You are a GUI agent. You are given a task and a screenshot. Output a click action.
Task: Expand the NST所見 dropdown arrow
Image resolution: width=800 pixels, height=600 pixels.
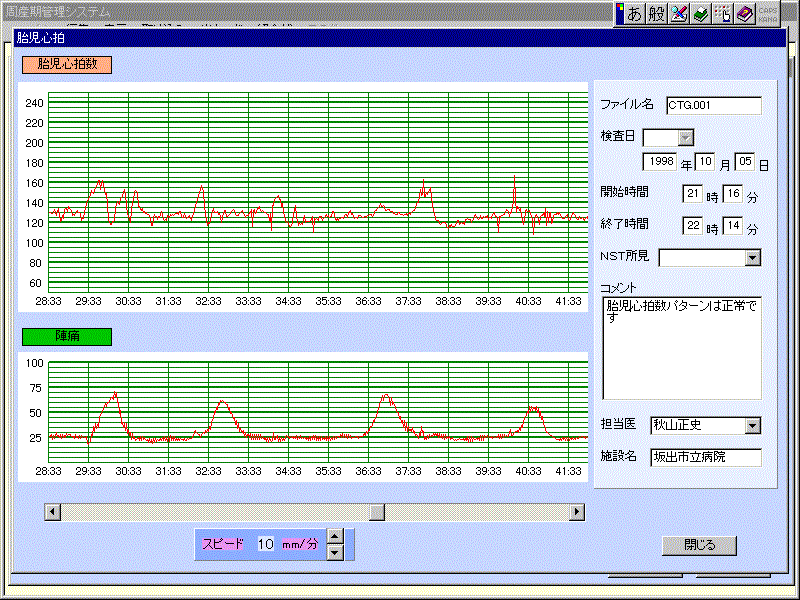pyautogui.click(x=753, y=258)
